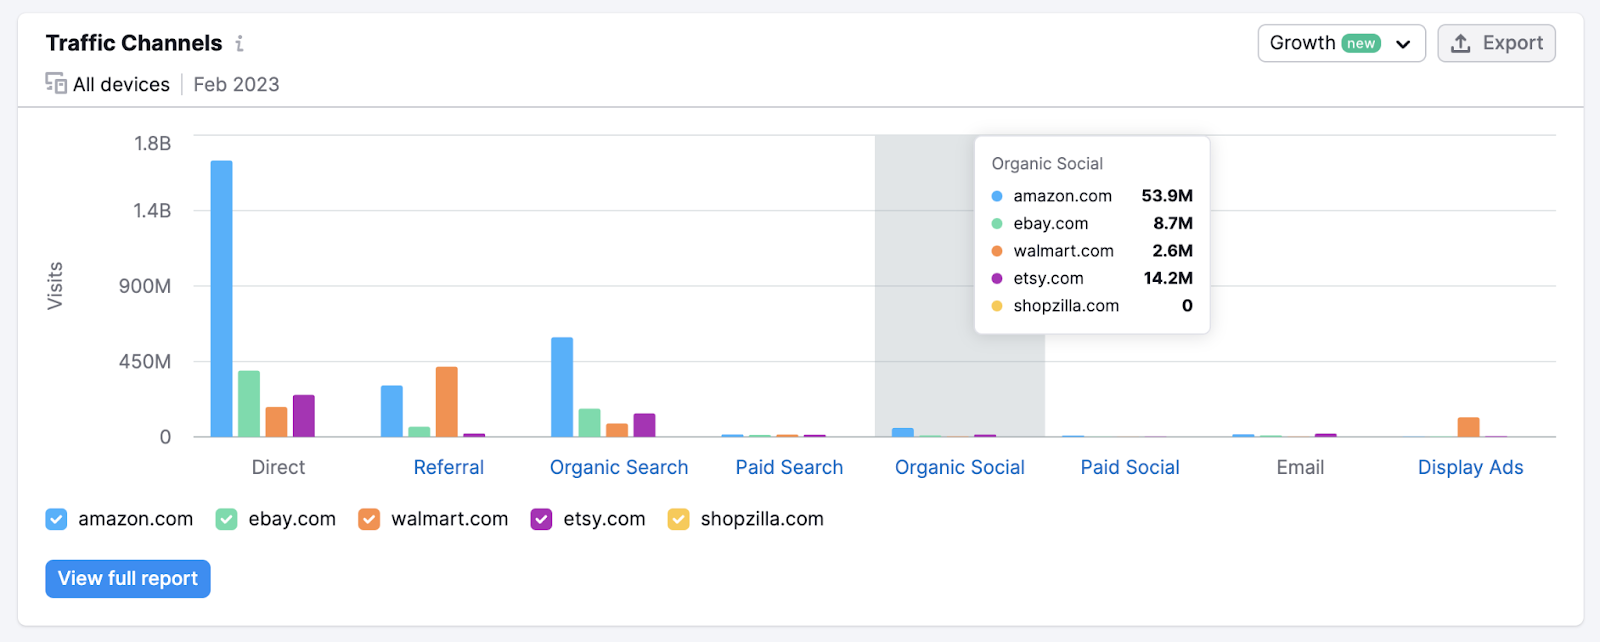
Task: Click the ebay.com bar in Organic Search
Action: coord(590,423)
